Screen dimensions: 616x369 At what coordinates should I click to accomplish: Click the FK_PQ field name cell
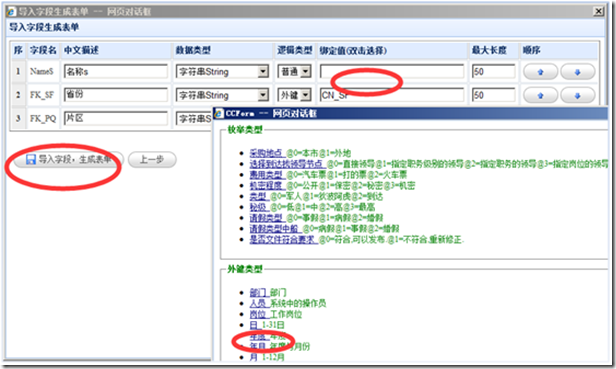pyautogui.click(x=43, y=118)
